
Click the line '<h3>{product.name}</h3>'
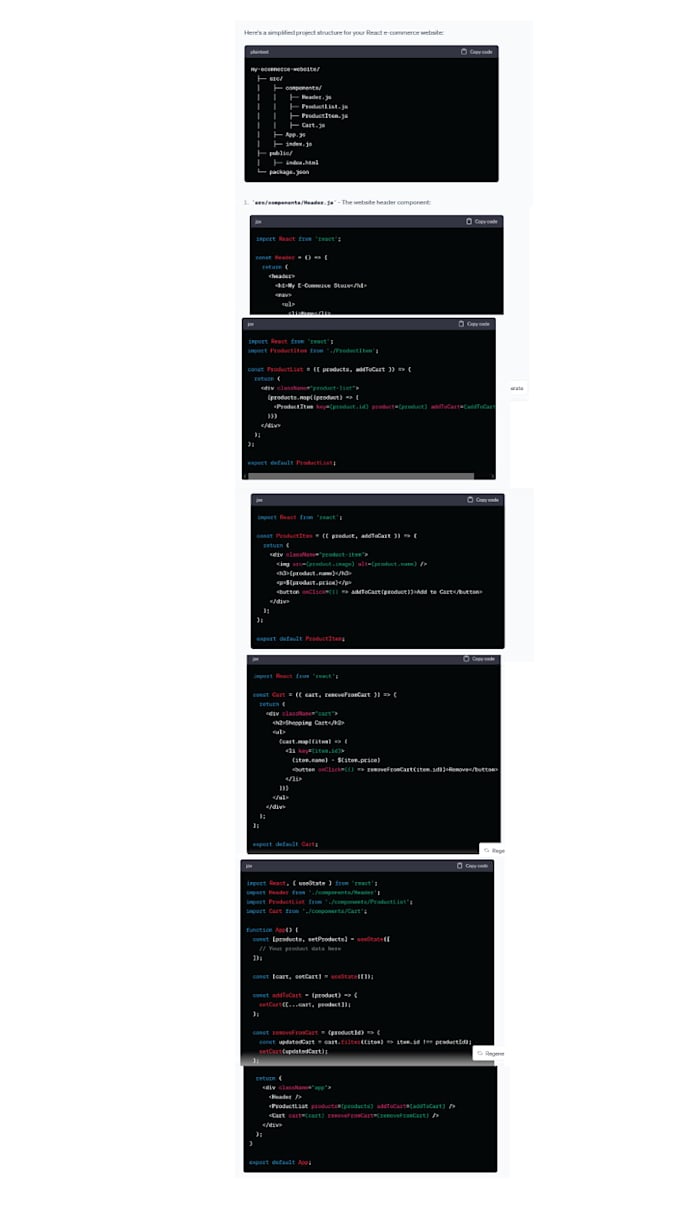tap(314, 572)
